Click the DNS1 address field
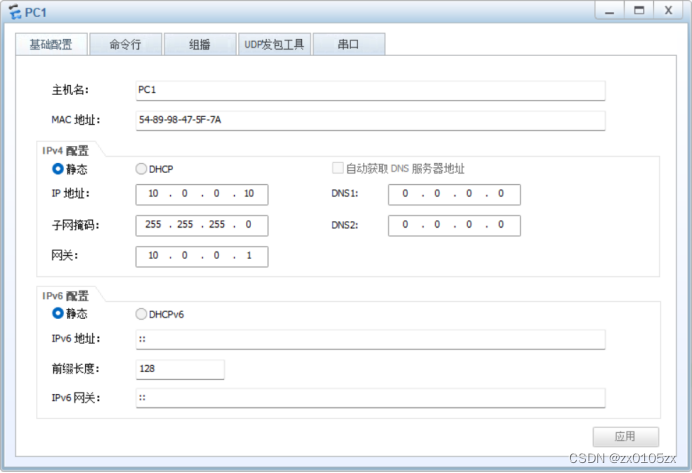 pos(454,194)
